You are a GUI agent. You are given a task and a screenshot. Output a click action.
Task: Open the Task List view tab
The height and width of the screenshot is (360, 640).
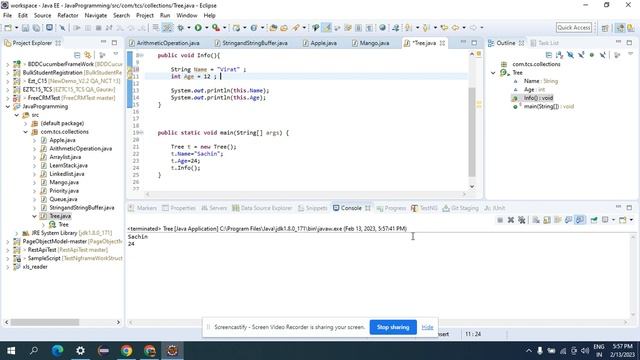[544, 43]
